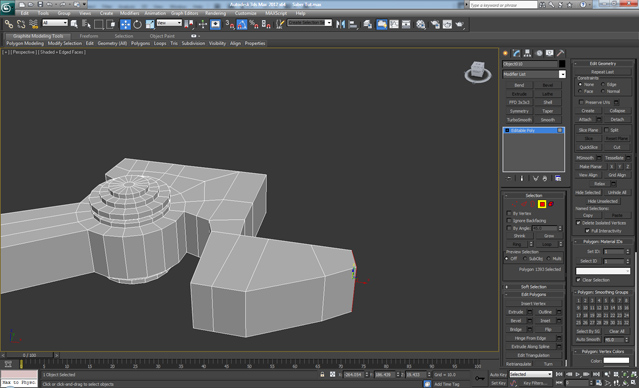The width and height of the screenshot is (639, 388).
Task: Select the Edge sub-object level icon
Action: (x=524, y=204)
